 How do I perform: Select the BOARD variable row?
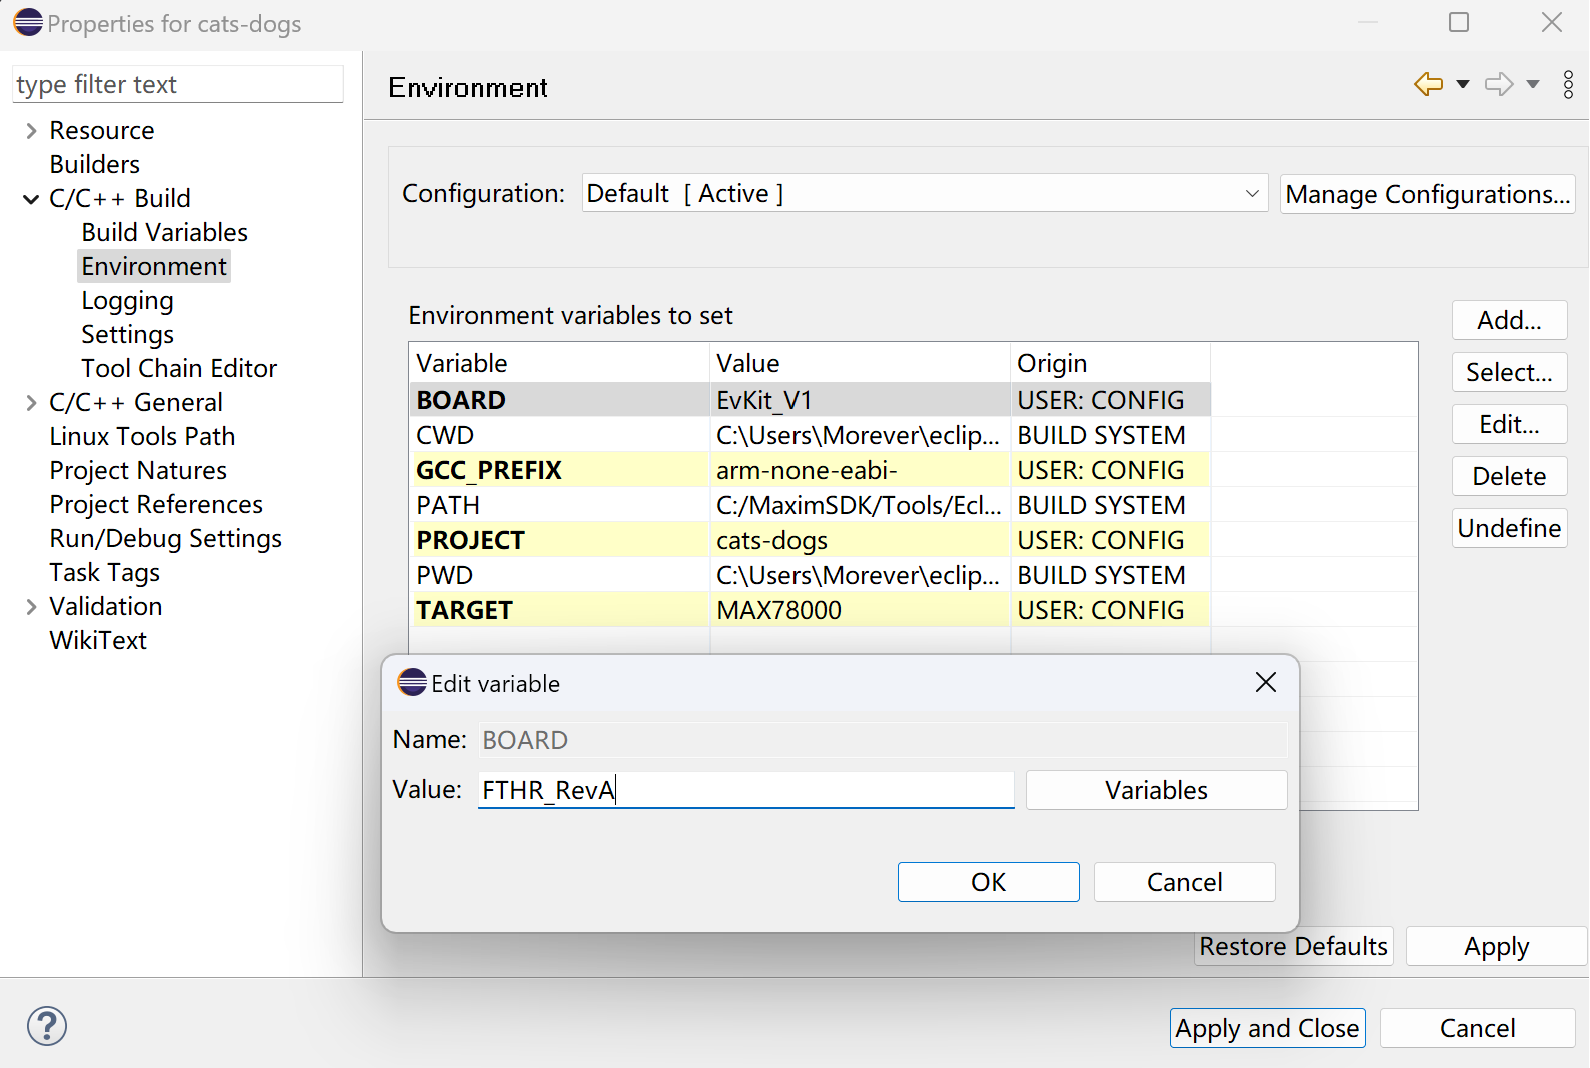click(810, 400)
